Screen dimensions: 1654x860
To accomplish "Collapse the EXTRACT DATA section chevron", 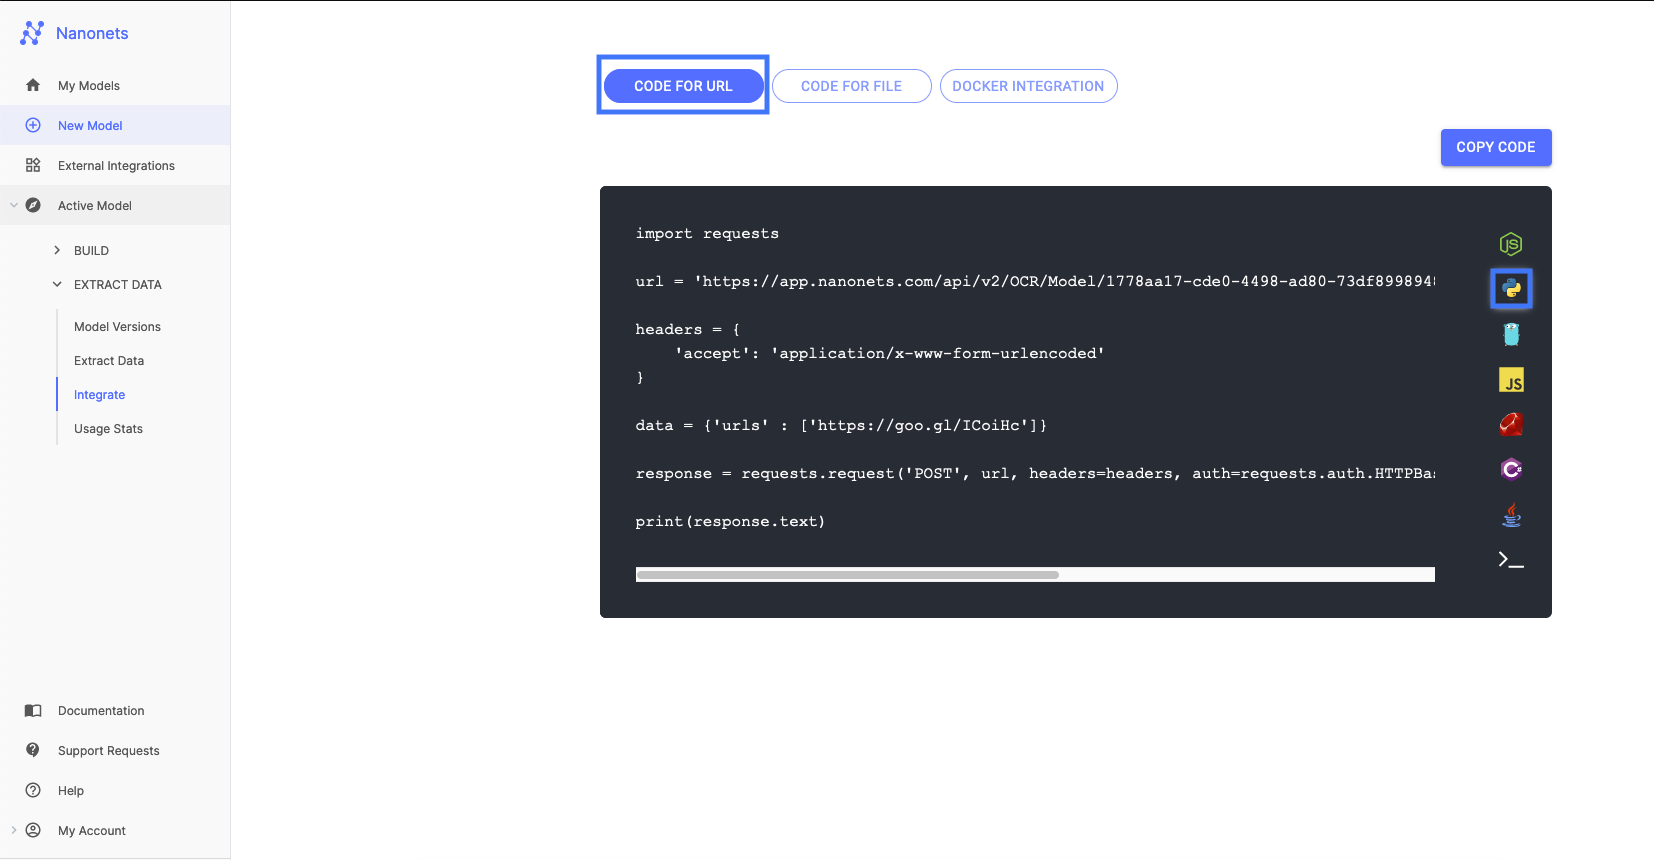I will (x=57, y=284).
